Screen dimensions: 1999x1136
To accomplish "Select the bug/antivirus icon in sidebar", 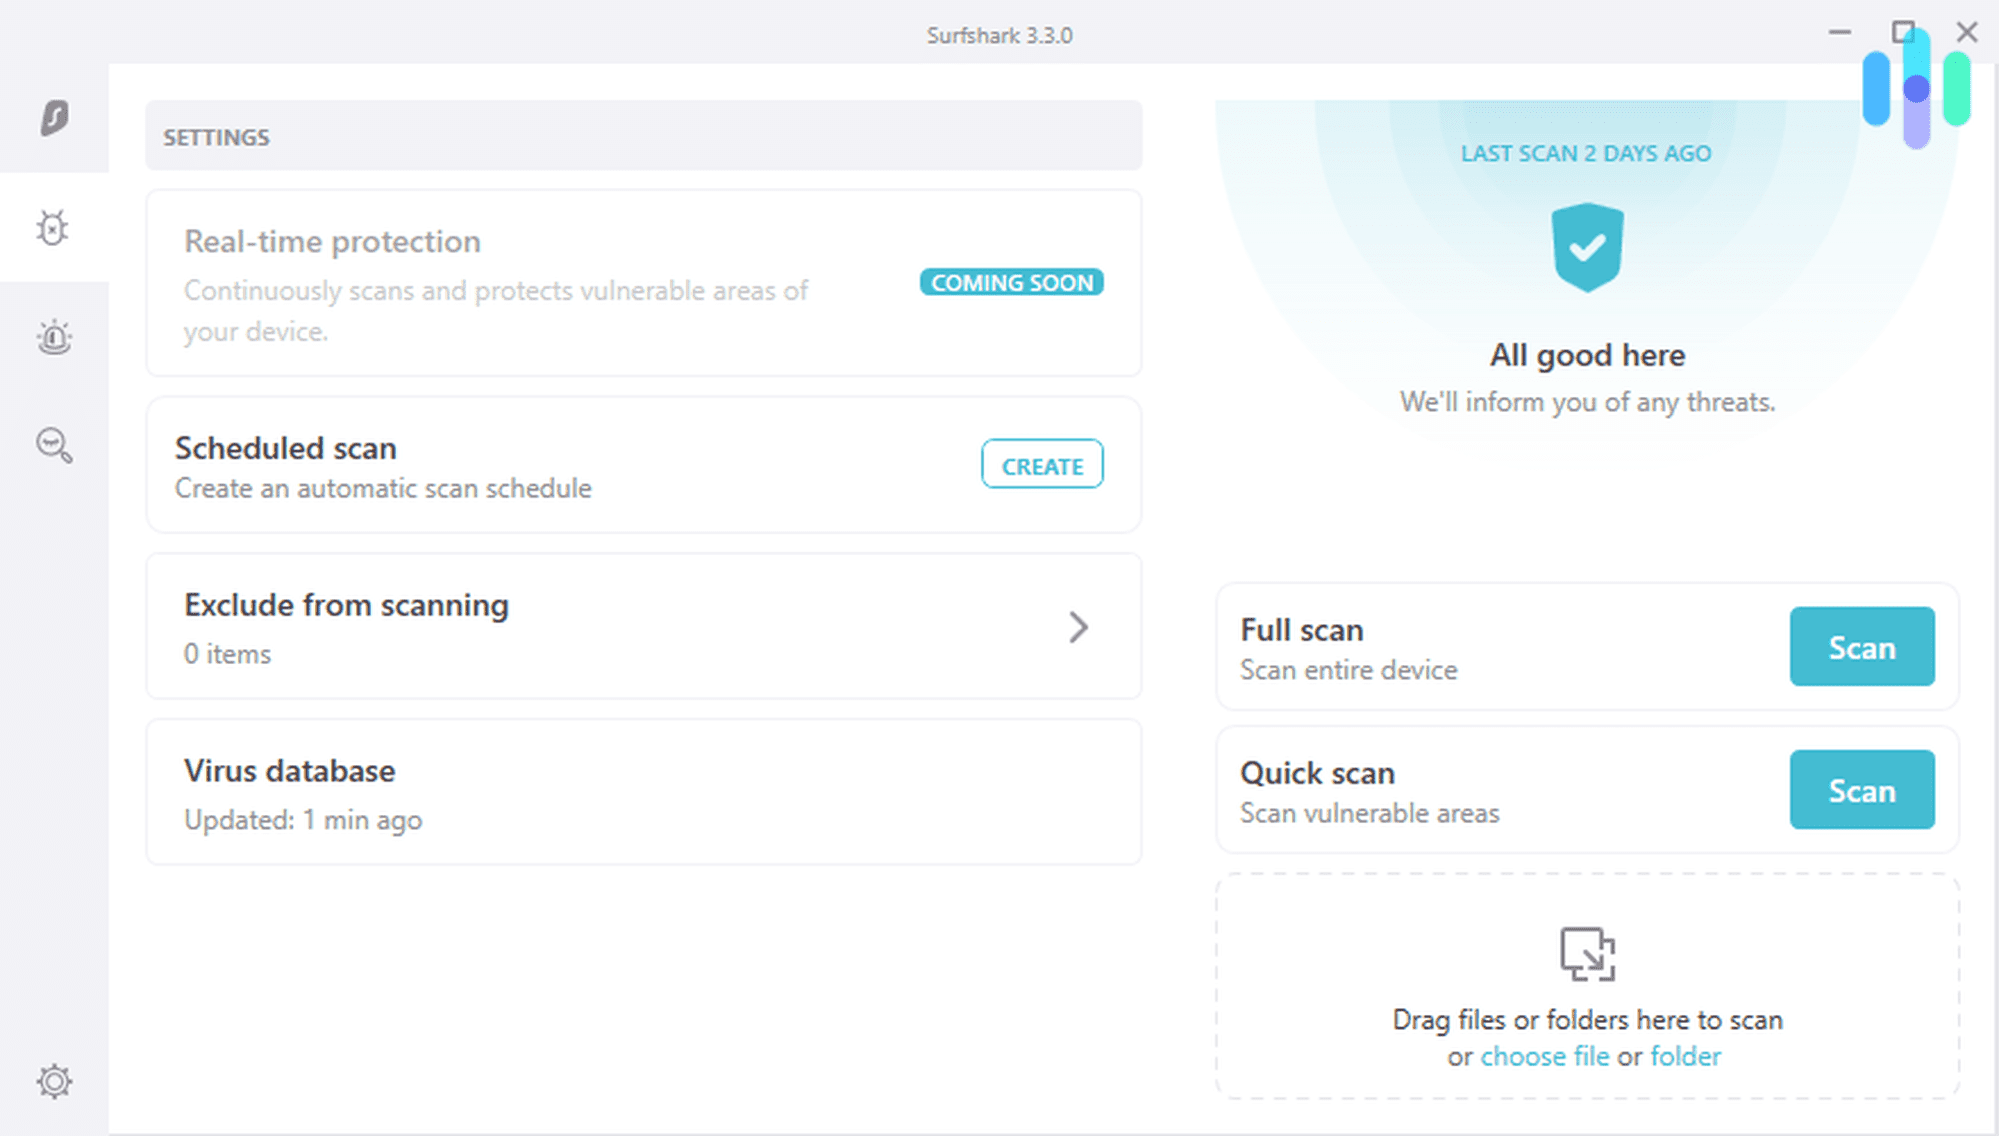I will tap(52, 228).
